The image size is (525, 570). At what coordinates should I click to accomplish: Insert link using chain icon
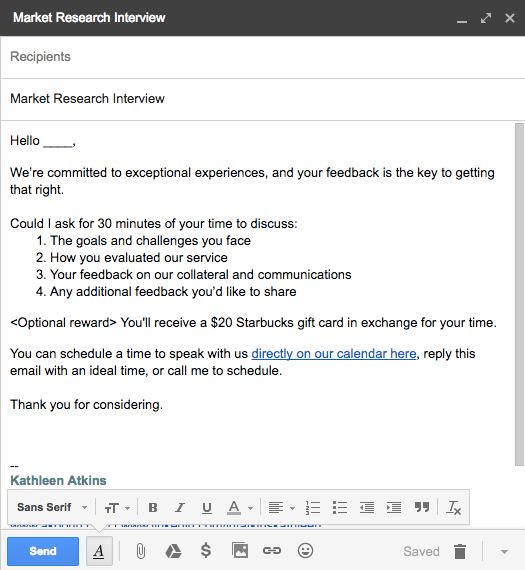click(272, 551)
